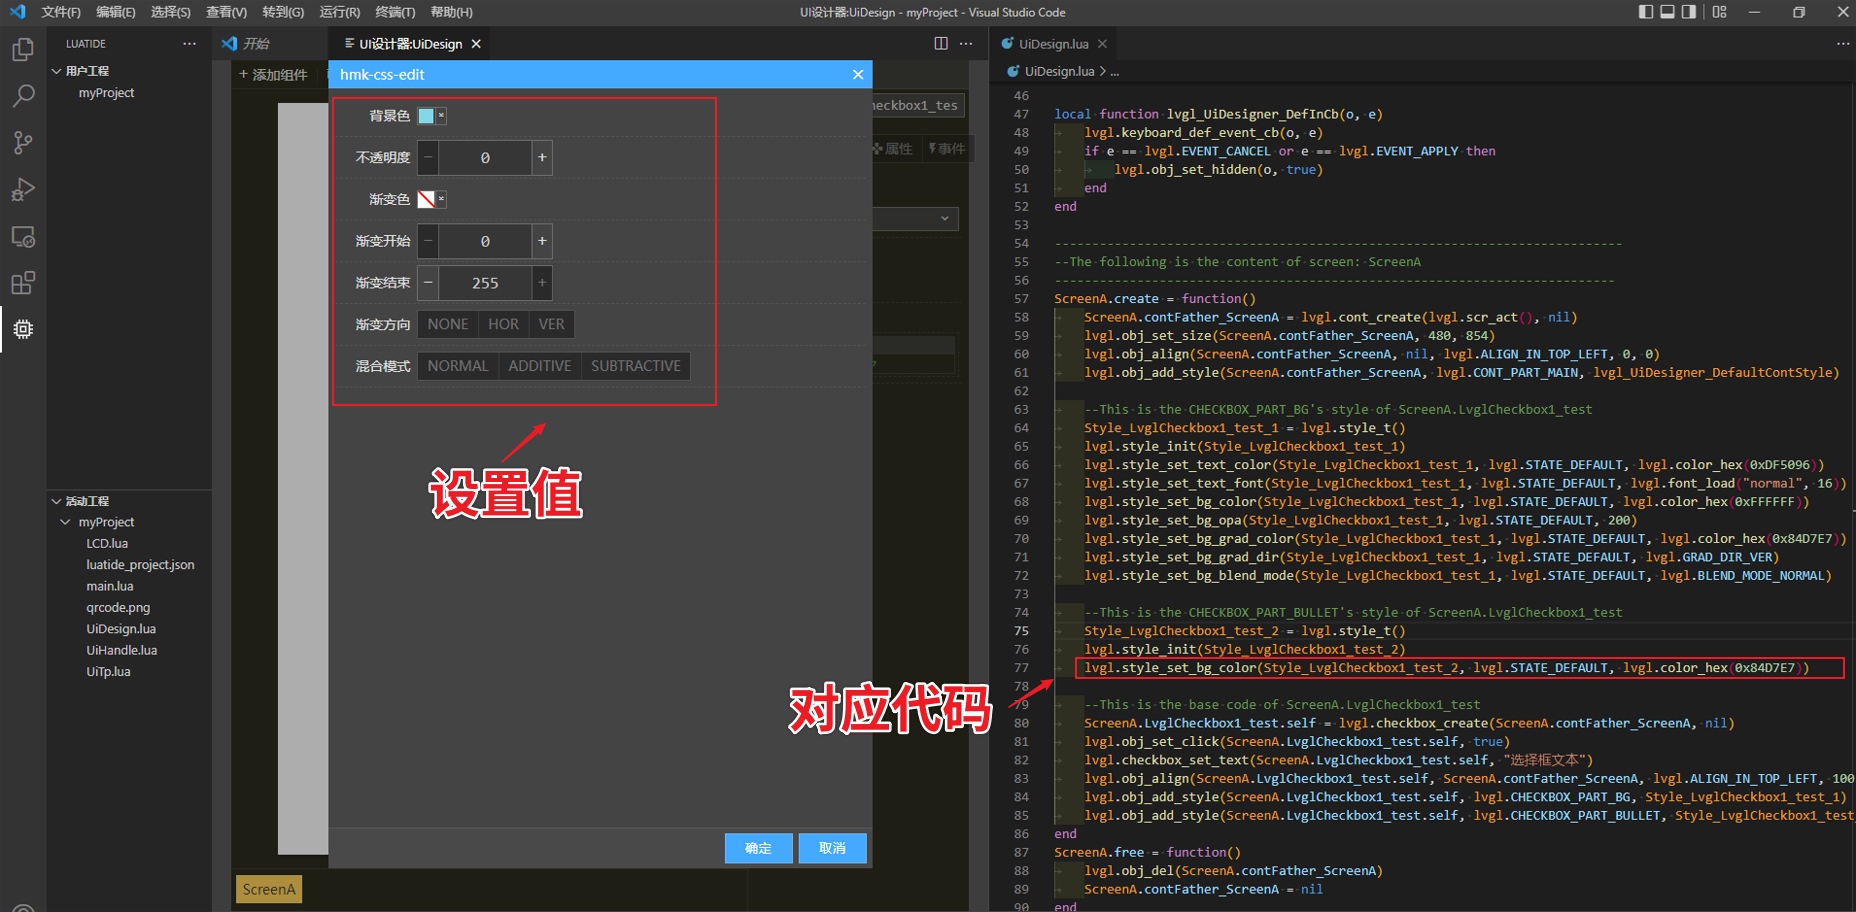Click the split editor icon
Image resolution: width=1856 pixels, height=912 pixels.
point(940,44)
